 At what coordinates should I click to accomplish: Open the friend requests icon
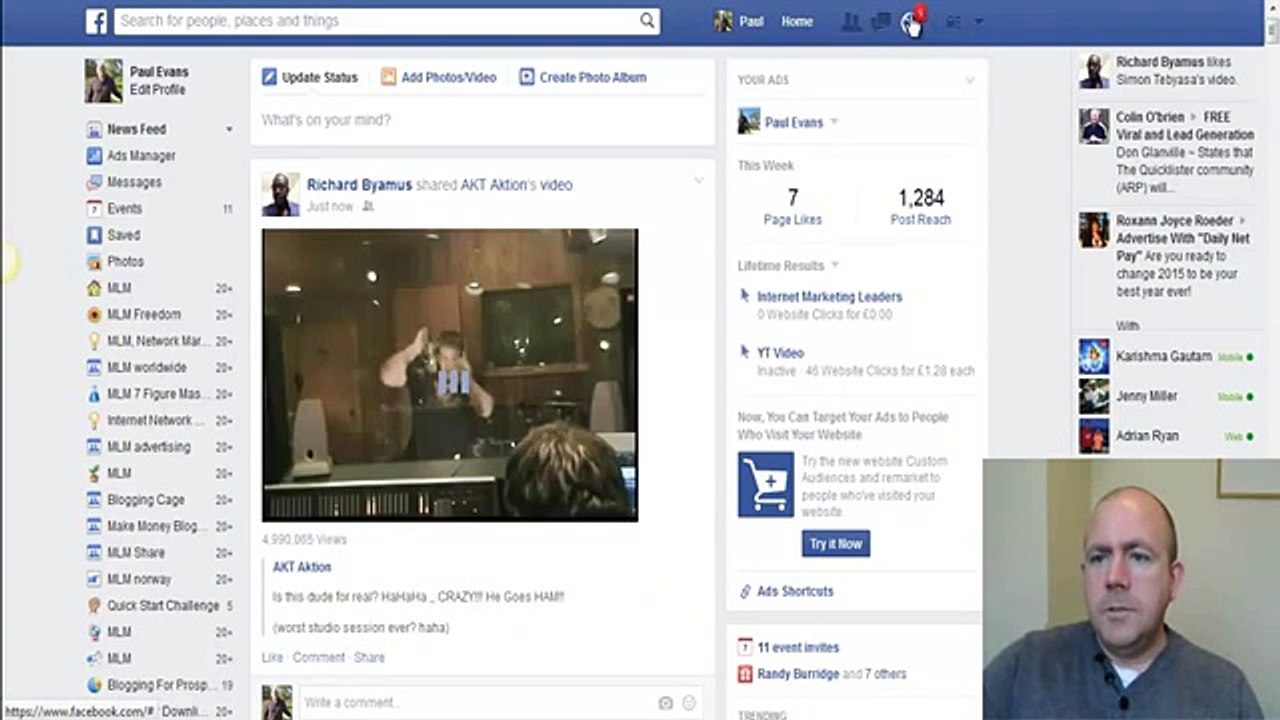(x=851, y=22)
